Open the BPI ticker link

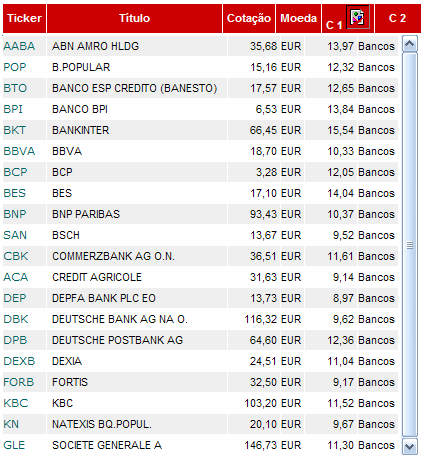(13, 109)
